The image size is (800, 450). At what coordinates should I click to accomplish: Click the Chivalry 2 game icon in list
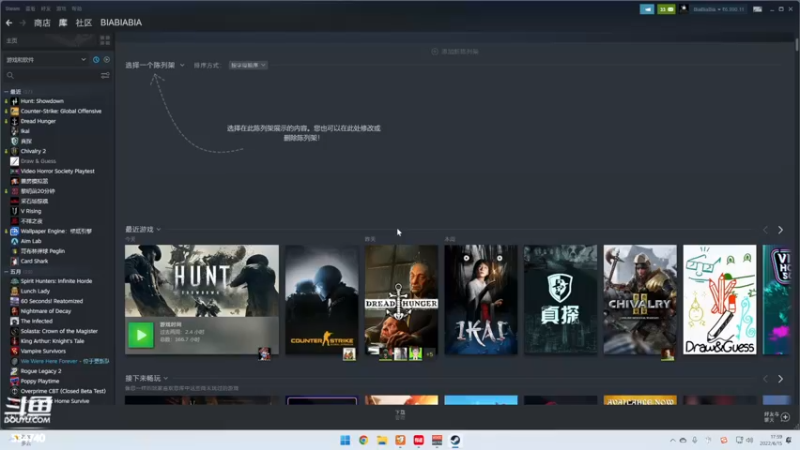point(14,151)
